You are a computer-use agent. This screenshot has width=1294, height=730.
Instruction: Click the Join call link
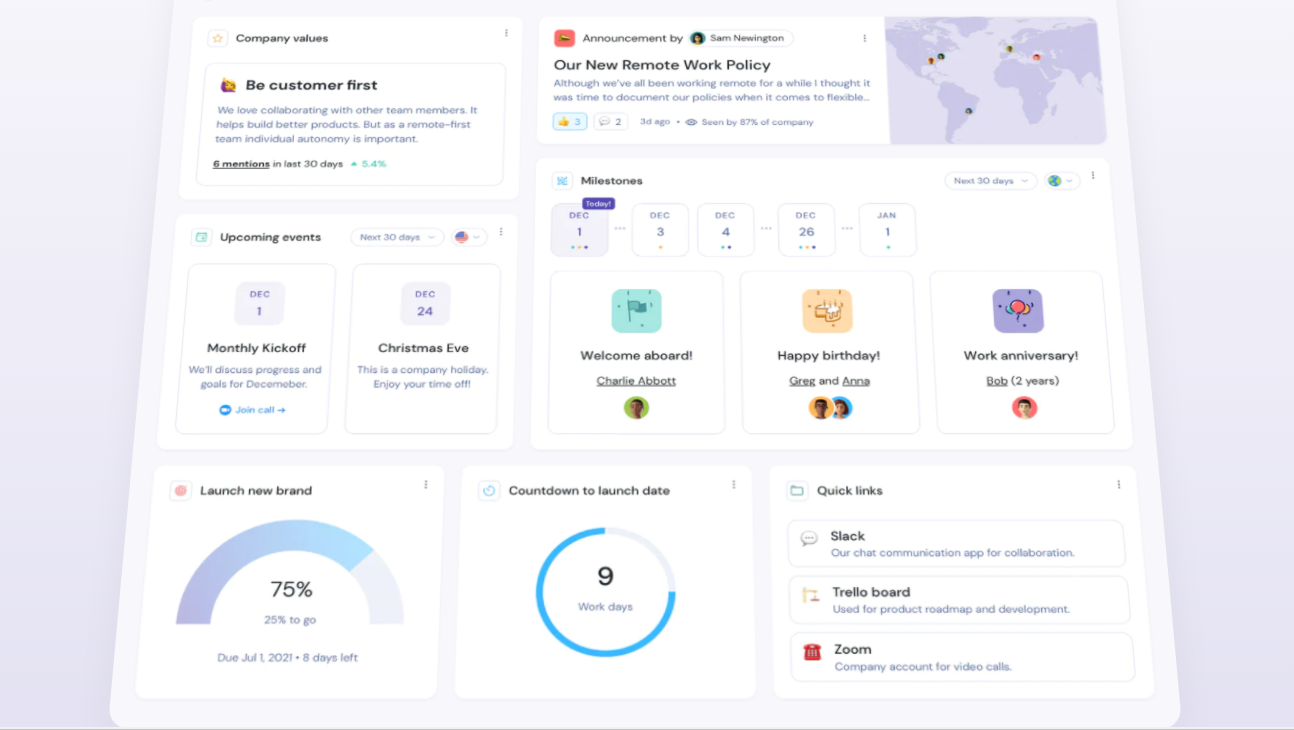[253, 410]
